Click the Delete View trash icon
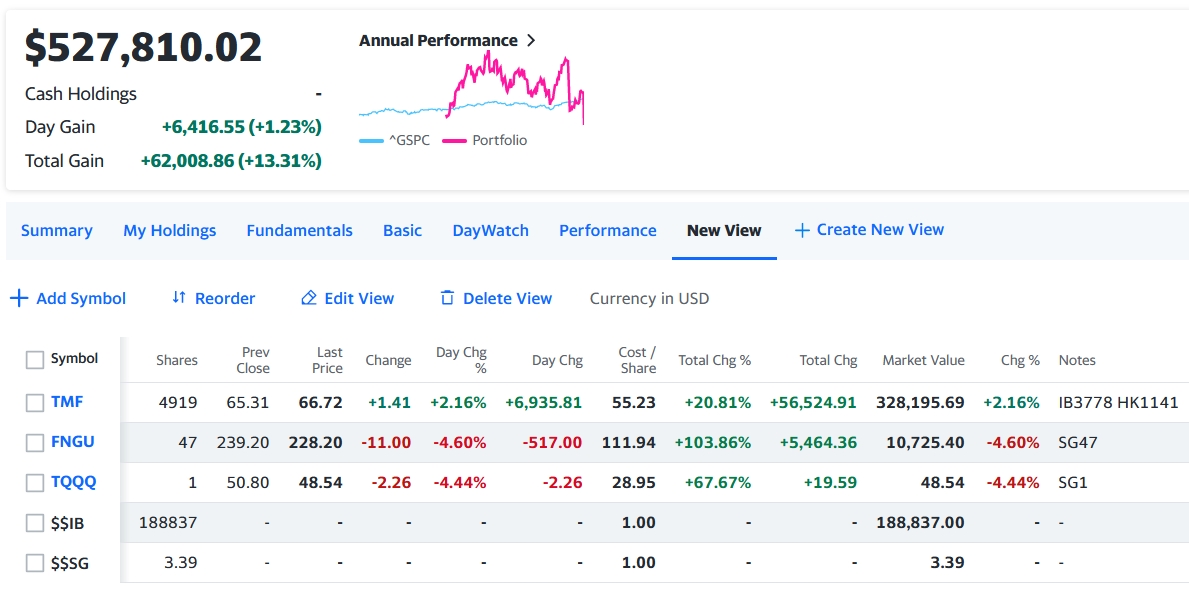Viewport: 1189px width, 595px height. [x=447, y=298]
